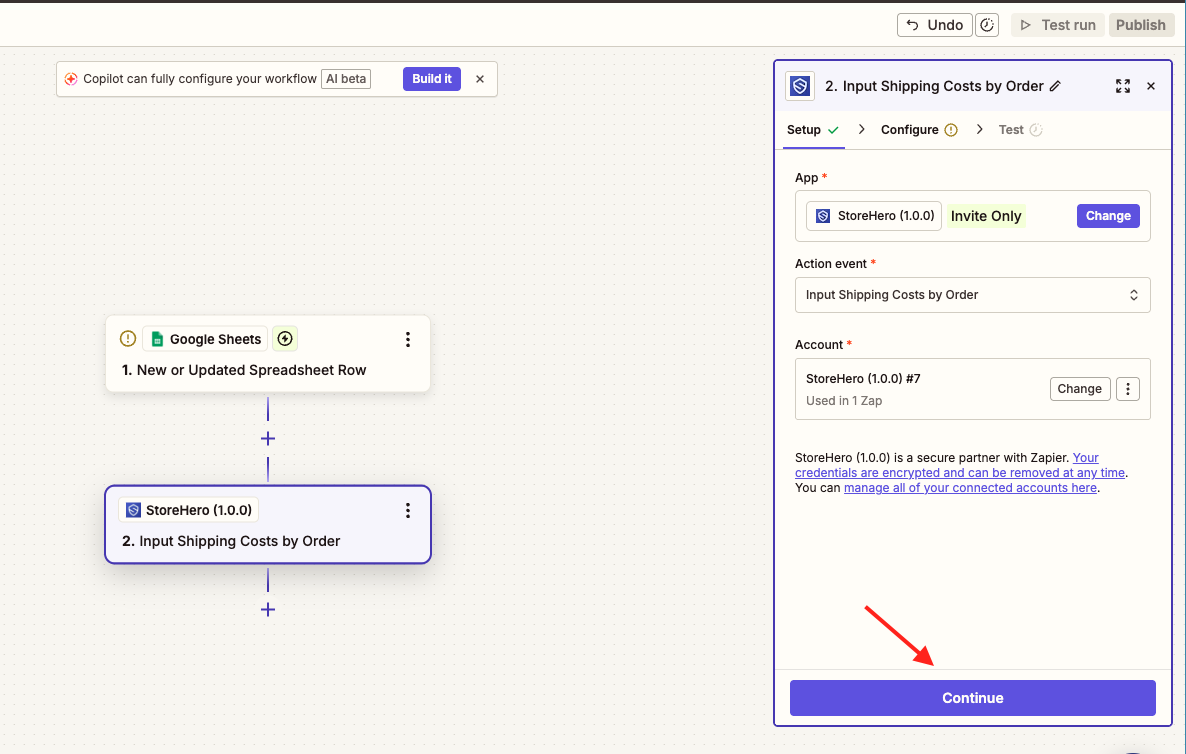Change the StoreHero account
Image resolution: width=1186 pixels, height=754 pixels.
(x=1079, y=389)
